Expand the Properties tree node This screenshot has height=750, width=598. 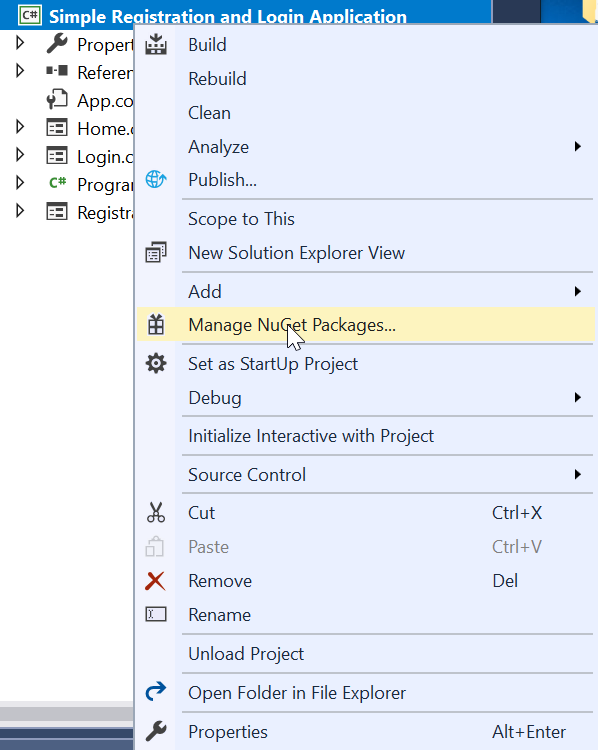[20, 43]
